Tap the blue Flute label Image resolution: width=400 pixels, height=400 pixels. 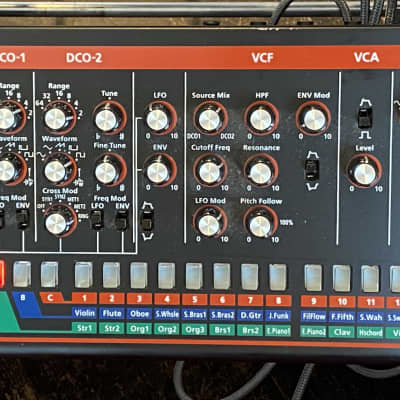point(112,314)
